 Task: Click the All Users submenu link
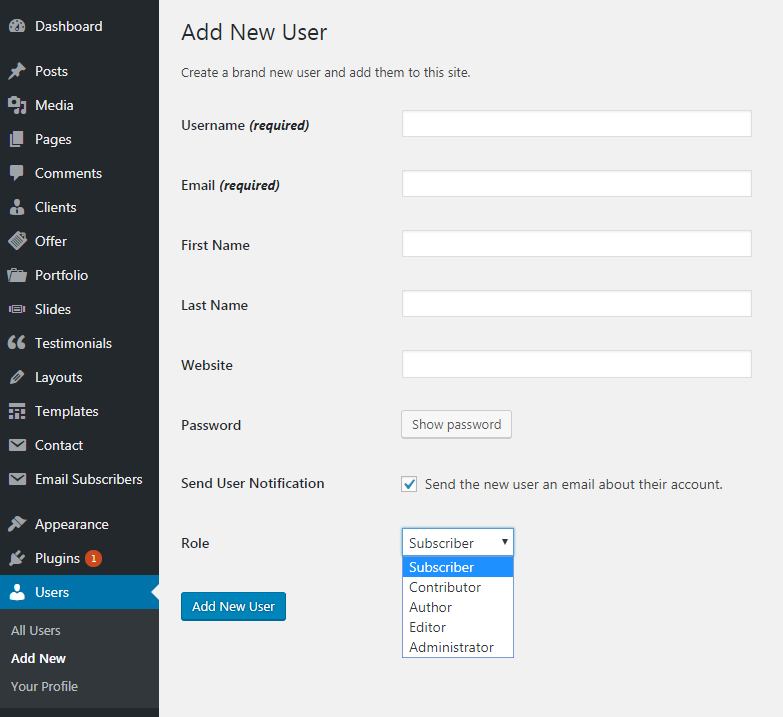coord(35,631)
